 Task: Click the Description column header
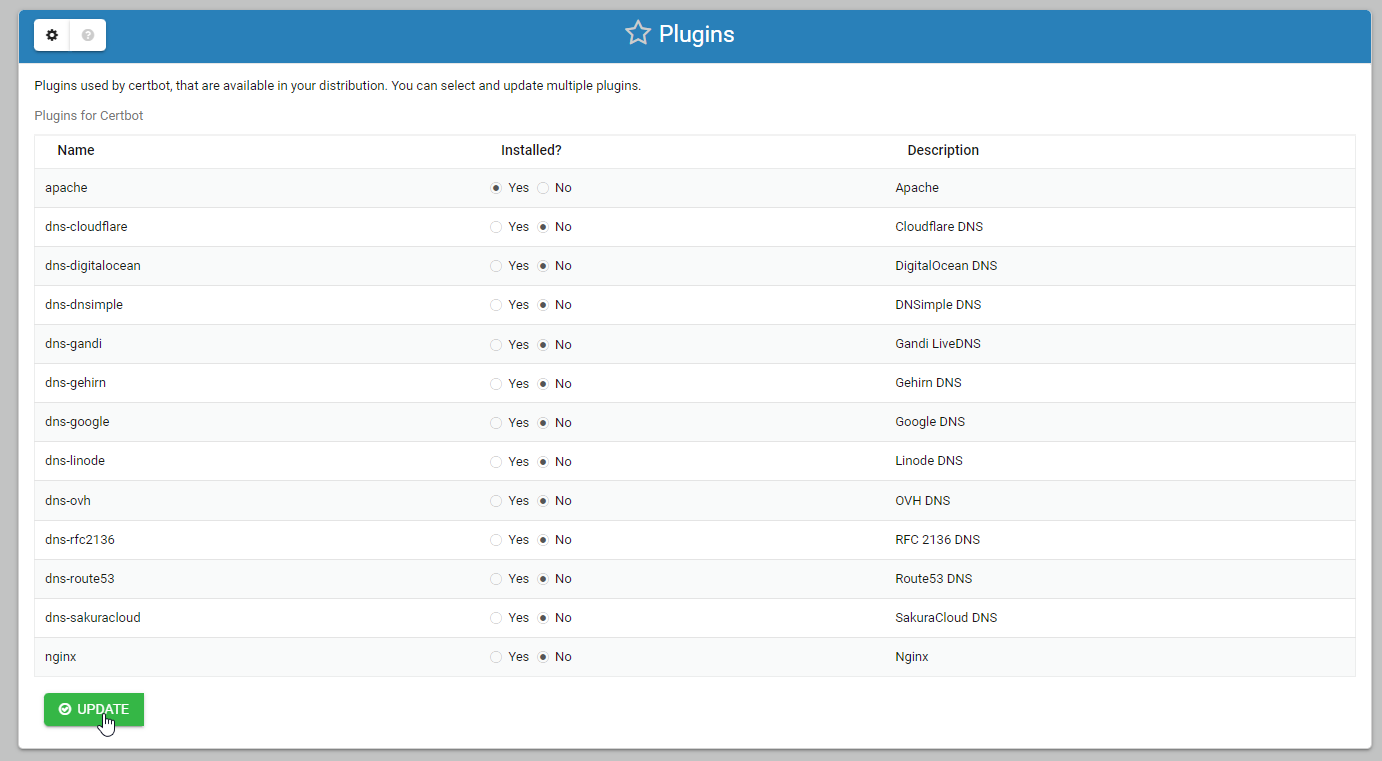943,150
